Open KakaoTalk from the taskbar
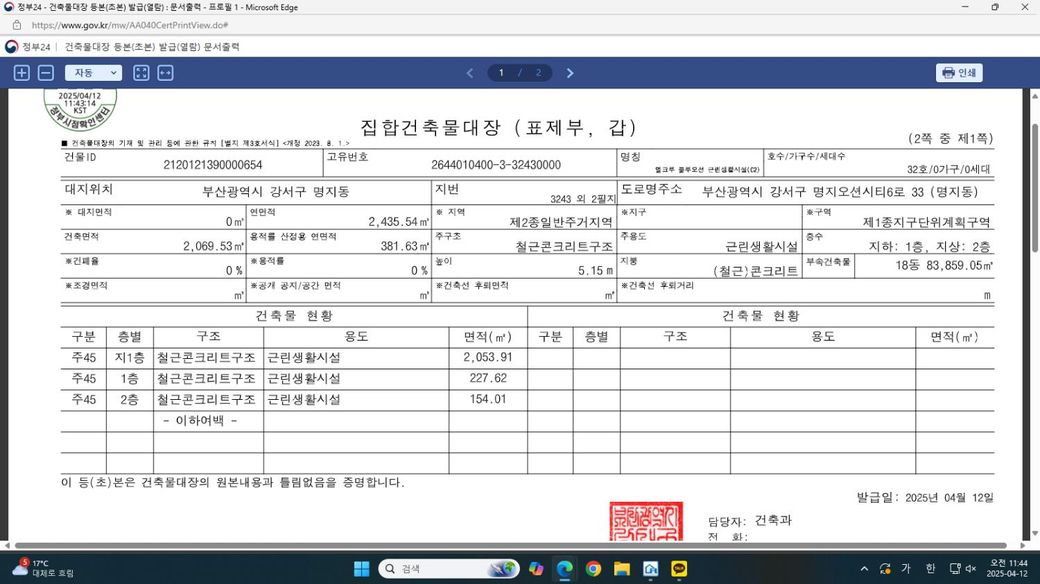Screen dimensions: 1040x584 [x=680, y=568]
